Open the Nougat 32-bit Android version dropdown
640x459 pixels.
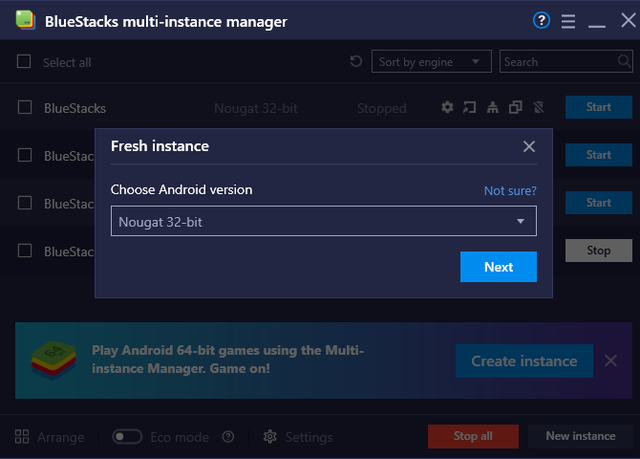click(324, 221)
